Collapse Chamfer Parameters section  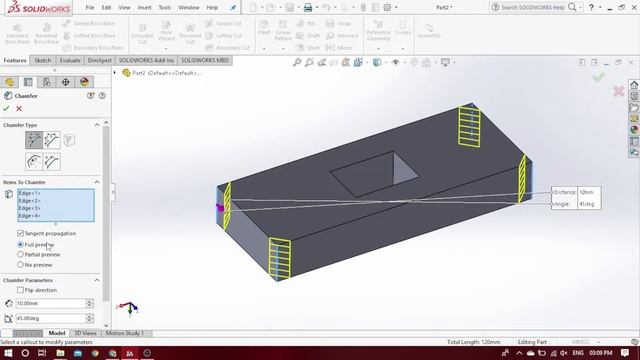point(97,280)
